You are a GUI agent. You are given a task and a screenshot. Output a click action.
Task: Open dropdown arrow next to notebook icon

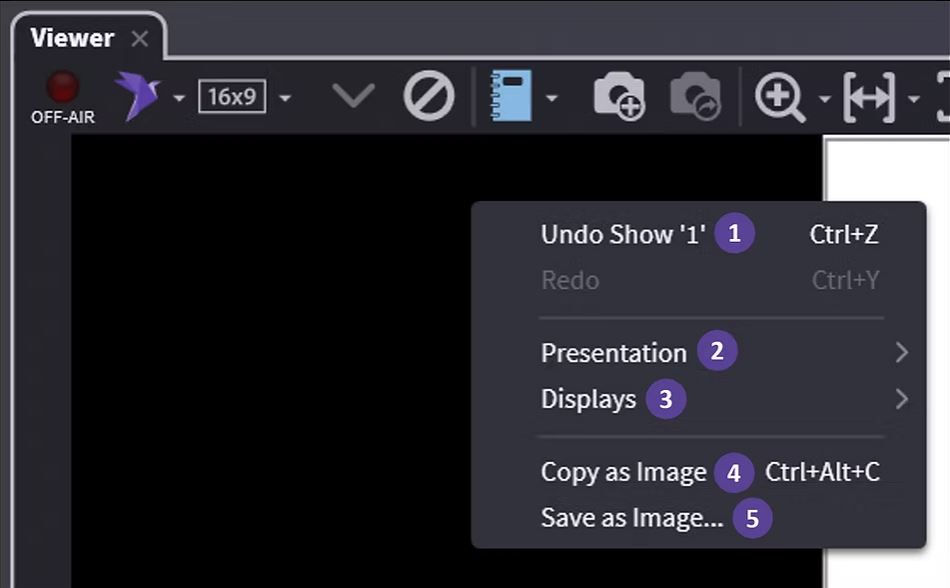(551, 99)
